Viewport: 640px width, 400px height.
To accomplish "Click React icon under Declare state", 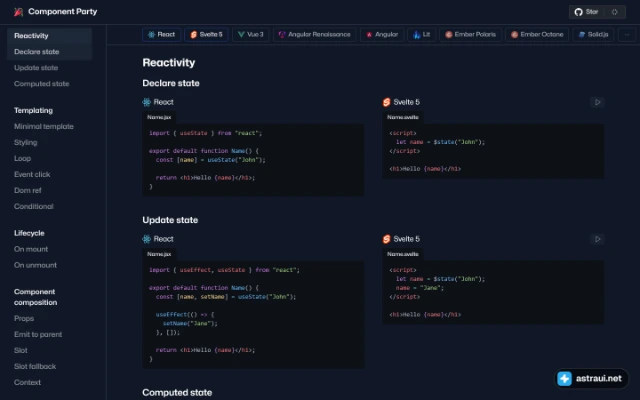I will (147, 102).
